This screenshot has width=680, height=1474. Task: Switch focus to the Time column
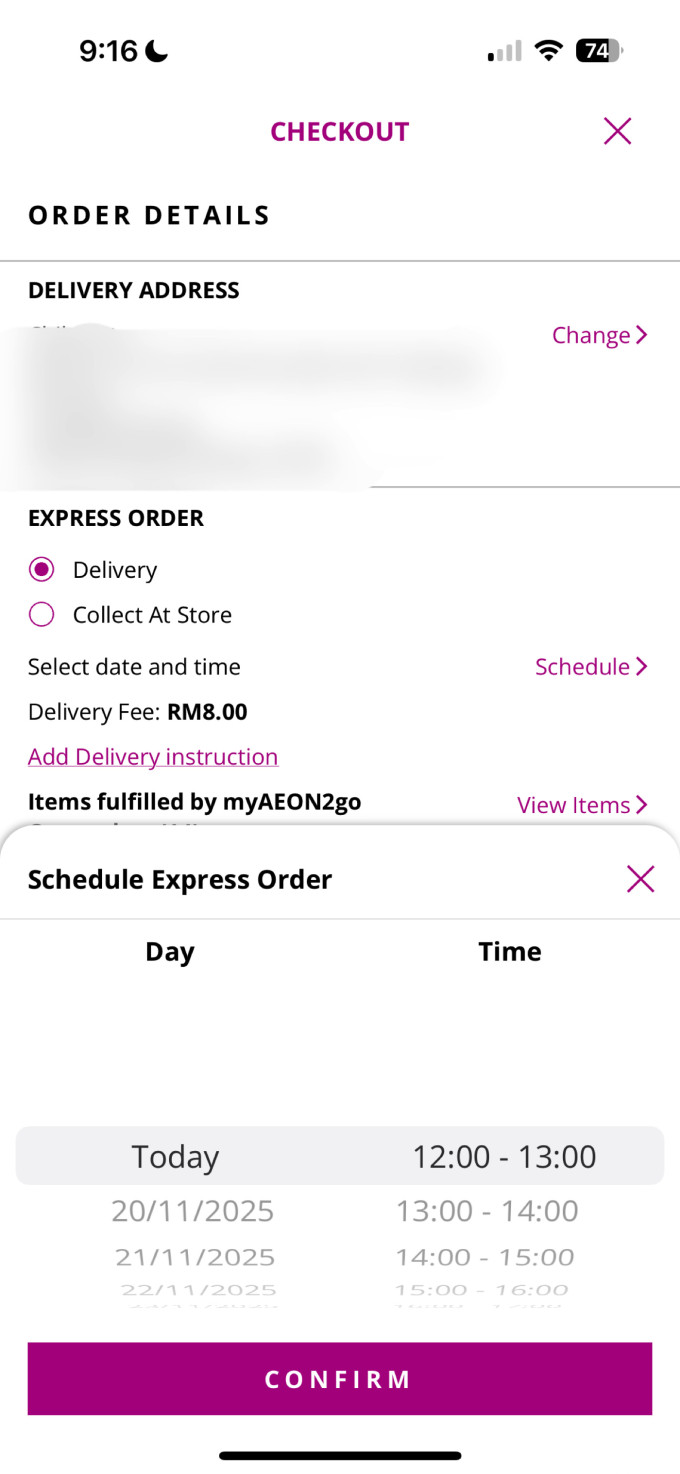509,951
